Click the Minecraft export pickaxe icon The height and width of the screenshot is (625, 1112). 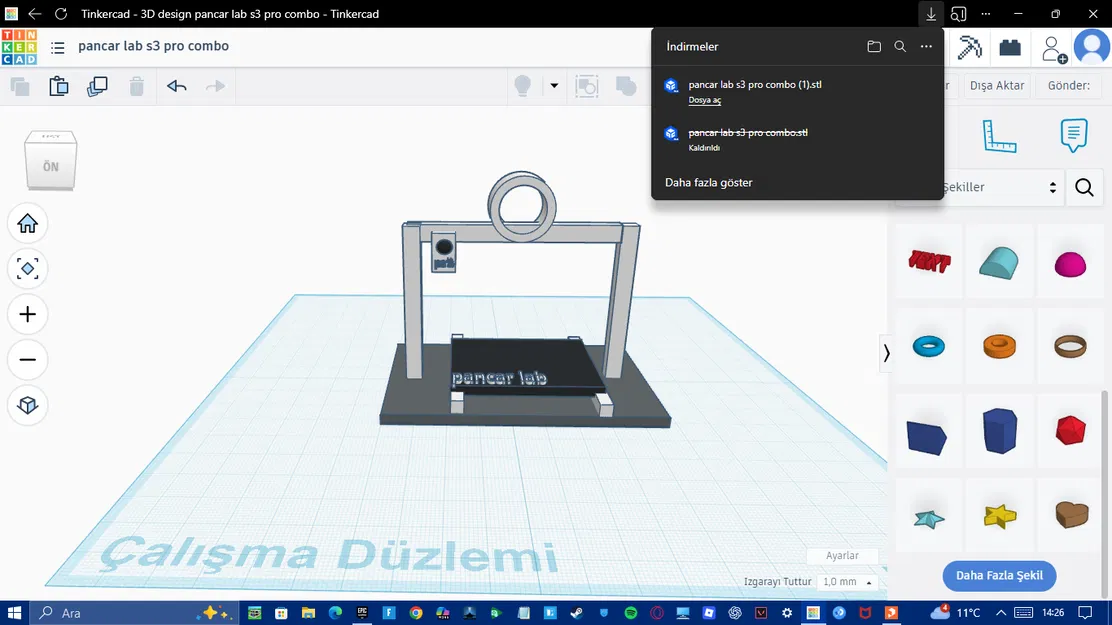[969, 47]
